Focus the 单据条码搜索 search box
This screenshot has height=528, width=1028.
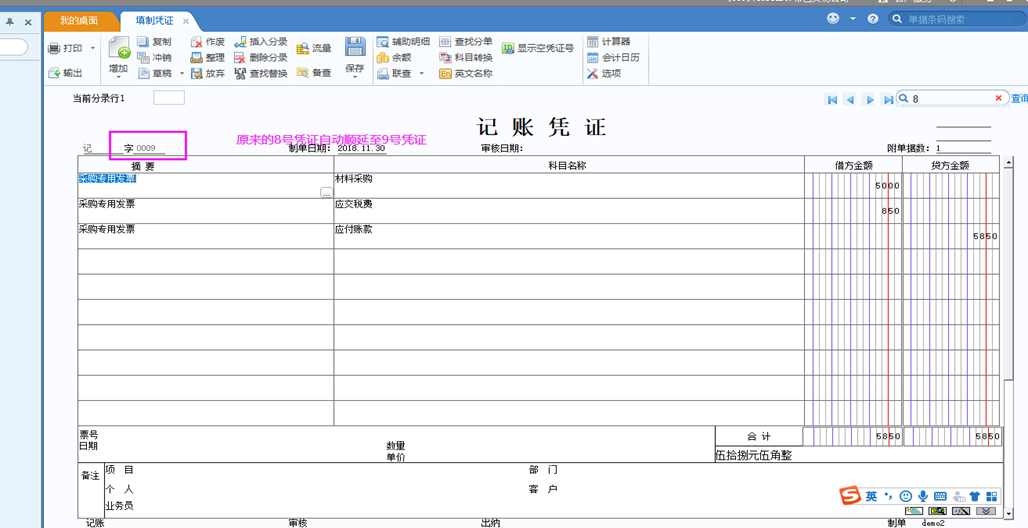tap(955, 20)
